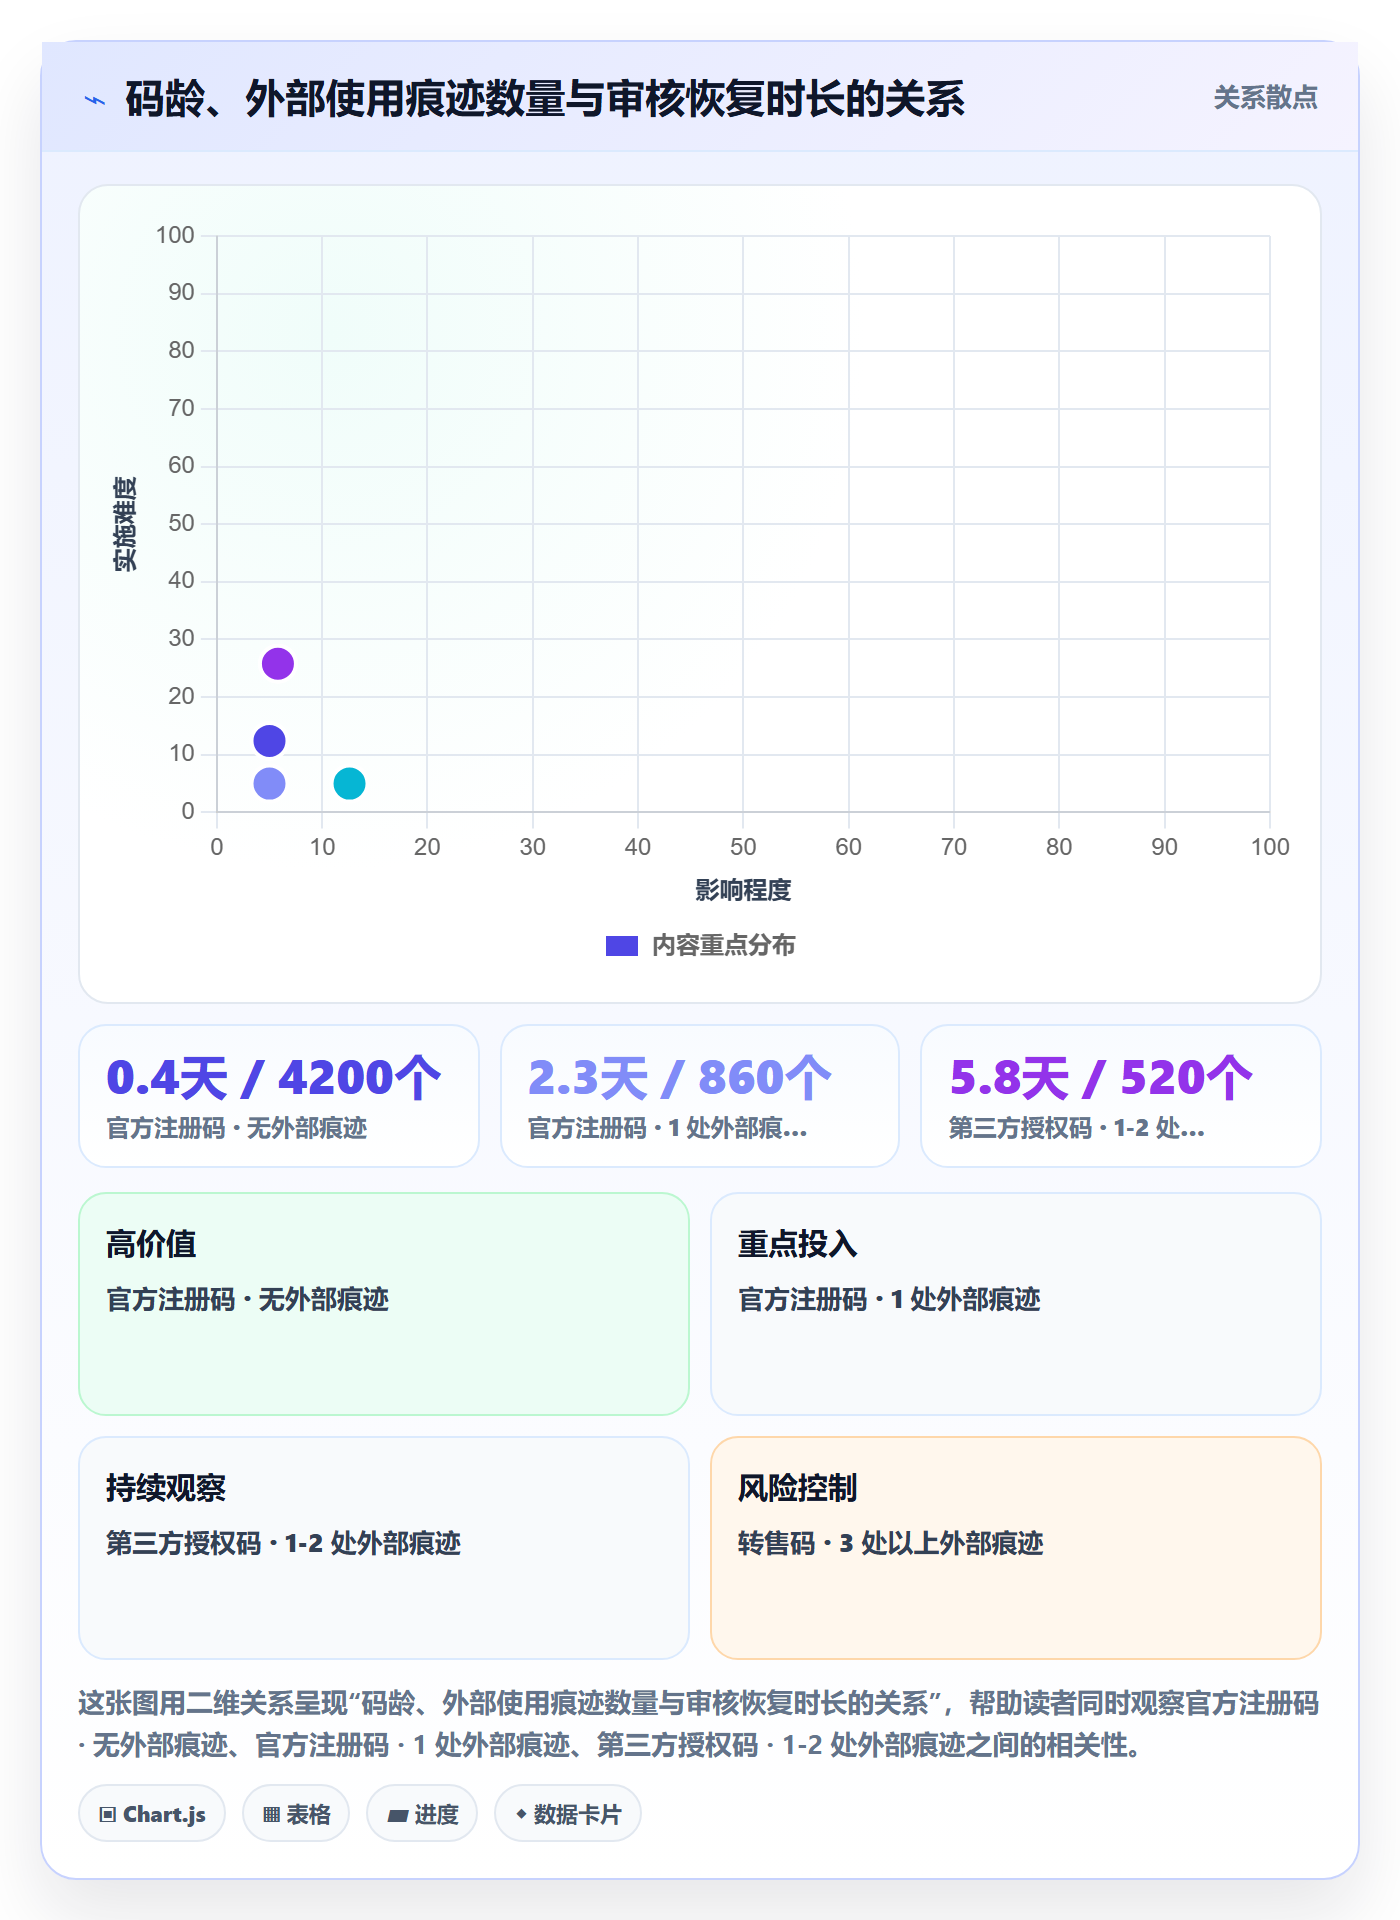Click the 进度 tag

coord(422,1814)
